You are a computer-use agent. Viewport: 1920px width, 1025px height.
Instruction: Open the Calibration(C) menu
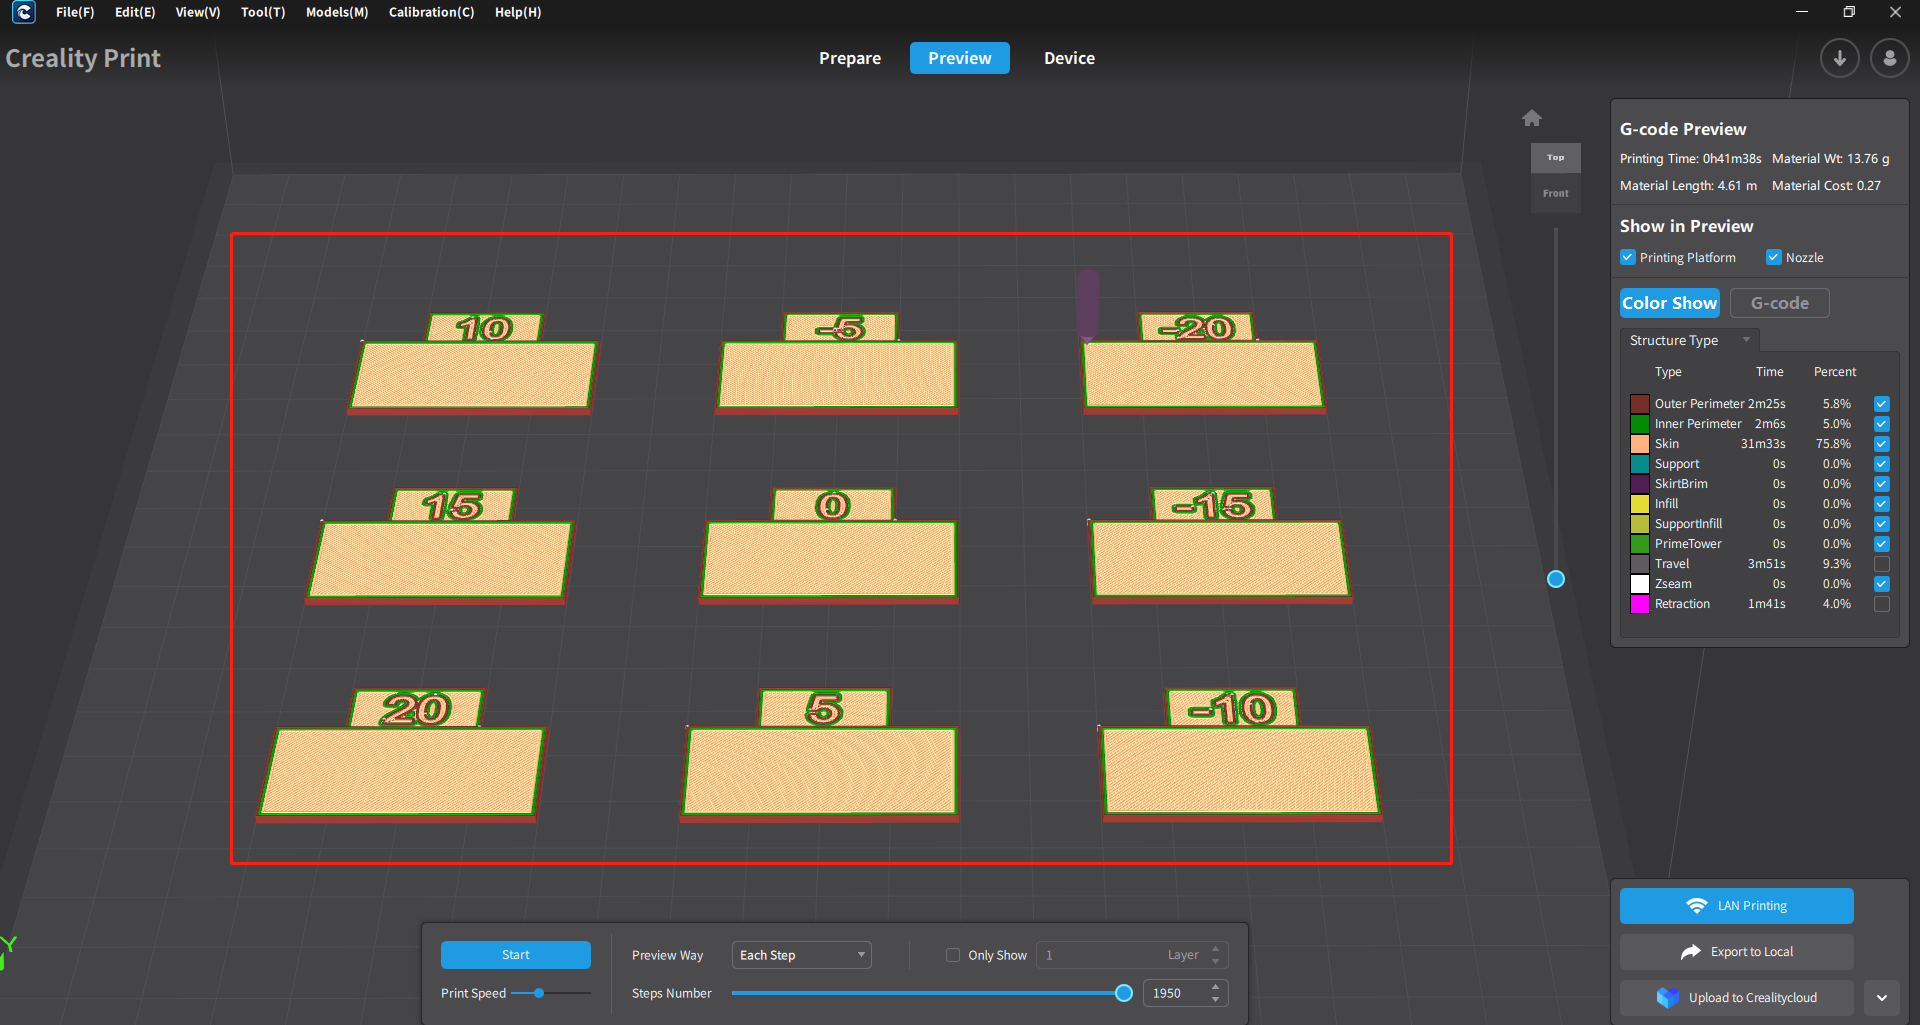click(431, 12)
